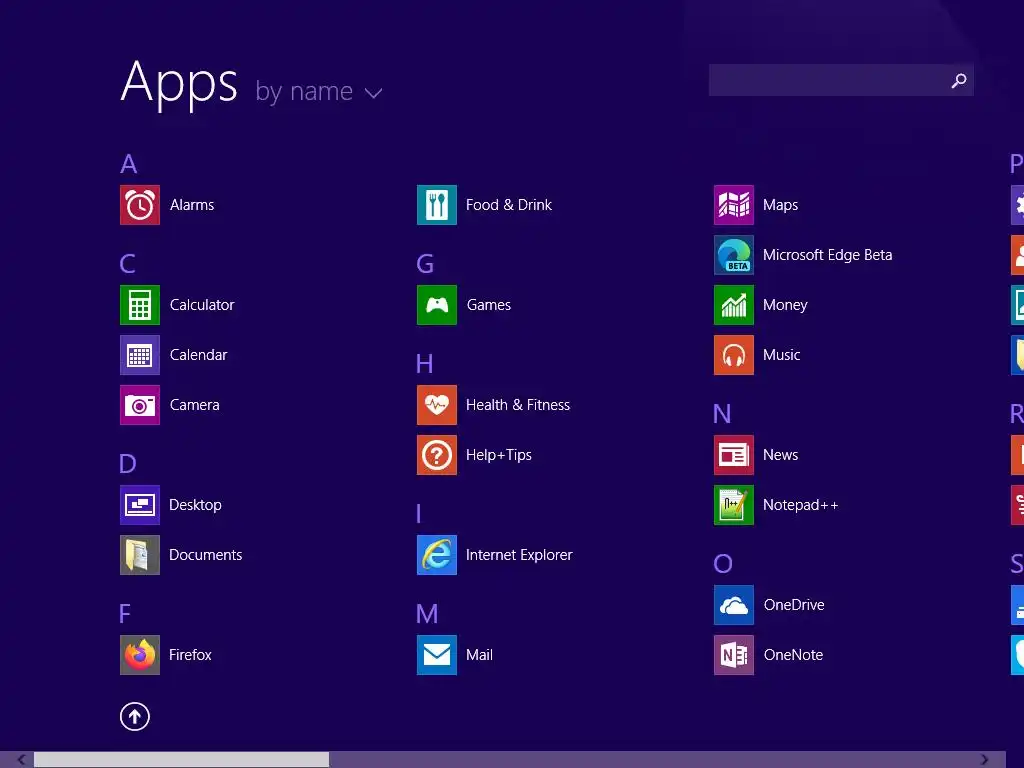Click the 'Money' label text
The width and height of the screenshot is (1024, 768).
[x=785, y=305]
